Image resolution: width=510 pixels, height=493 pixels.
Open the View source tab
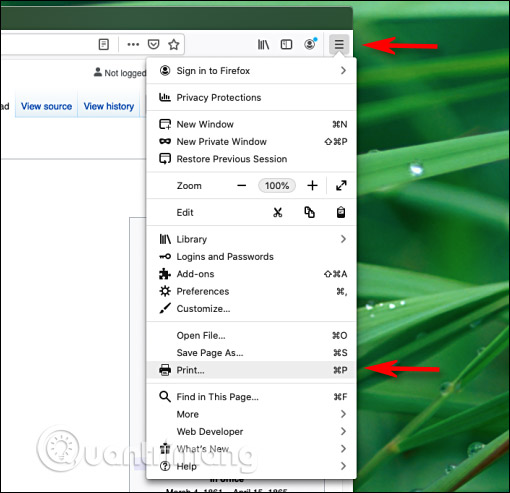[46, 106]
